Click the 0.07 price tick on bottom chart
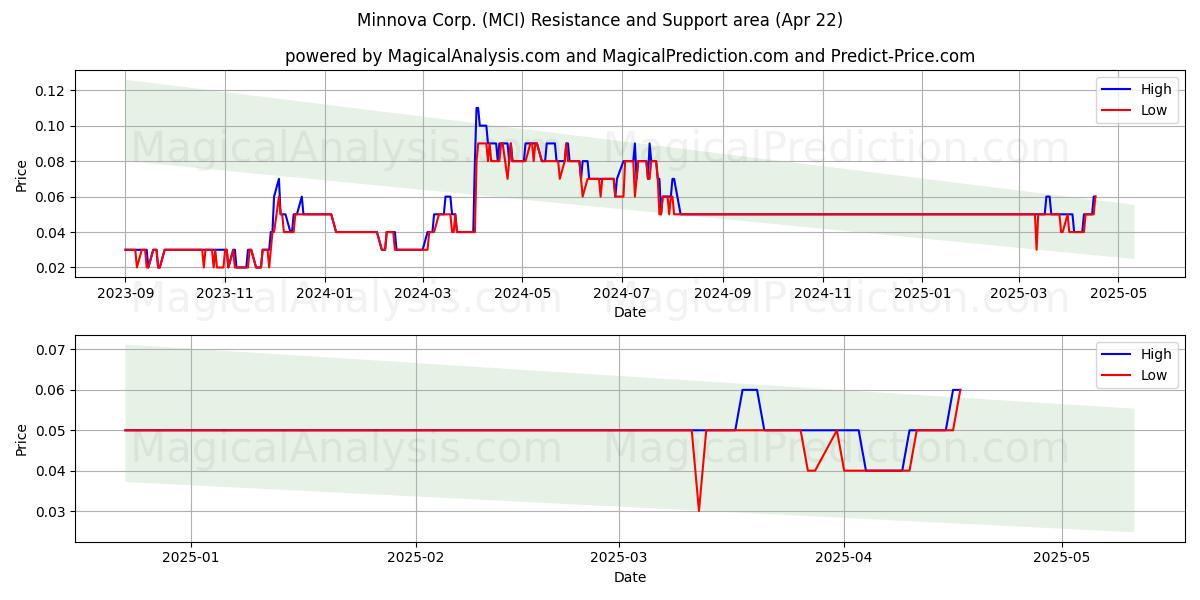This screenshot has height=600, width=1200. pyautogui.click(x=50, y=350)
